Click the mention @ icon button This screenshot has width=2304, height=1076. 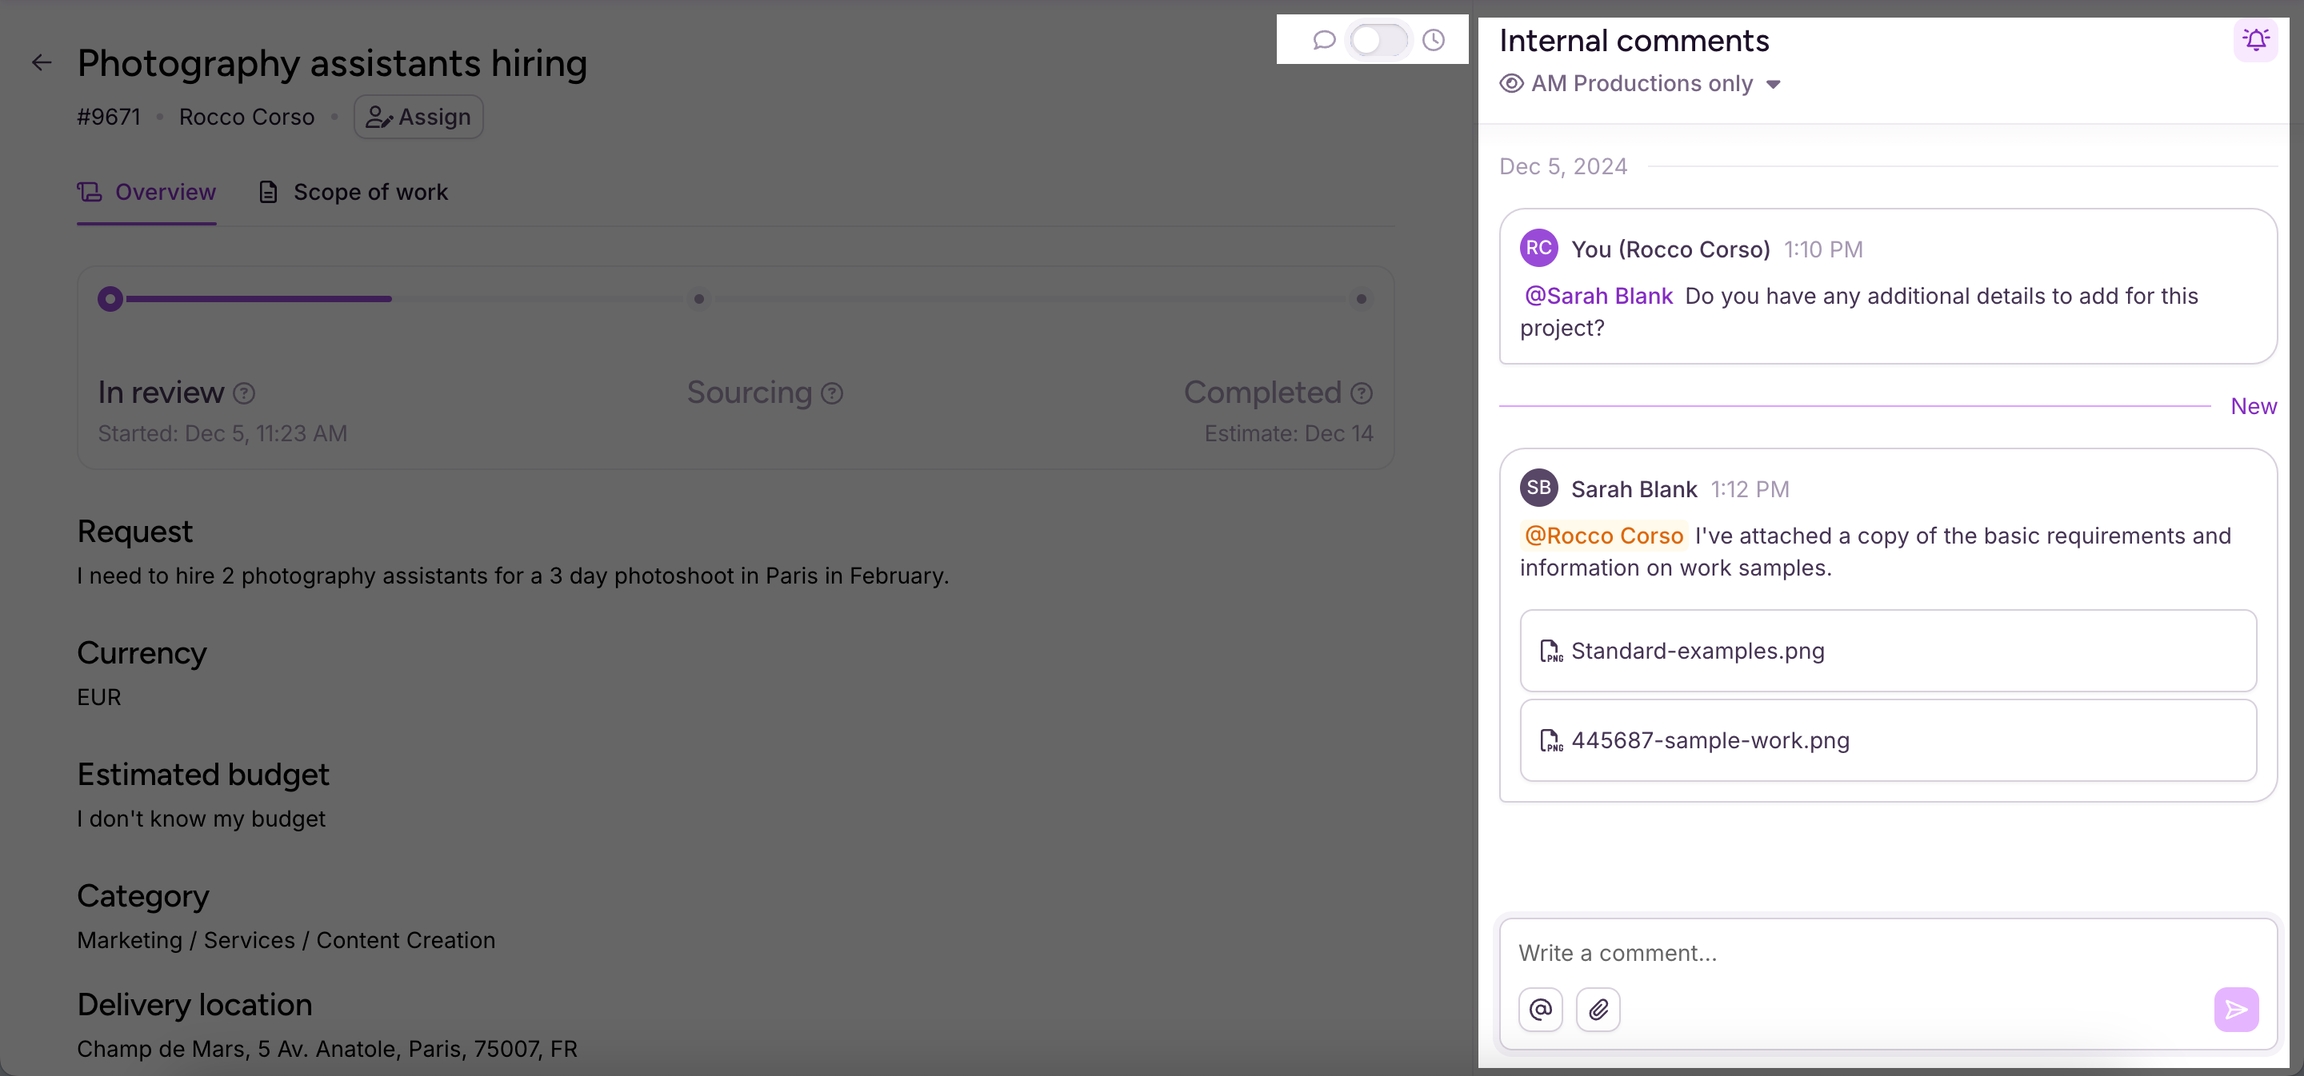pyautogui.click(x=1540, y=1009)
